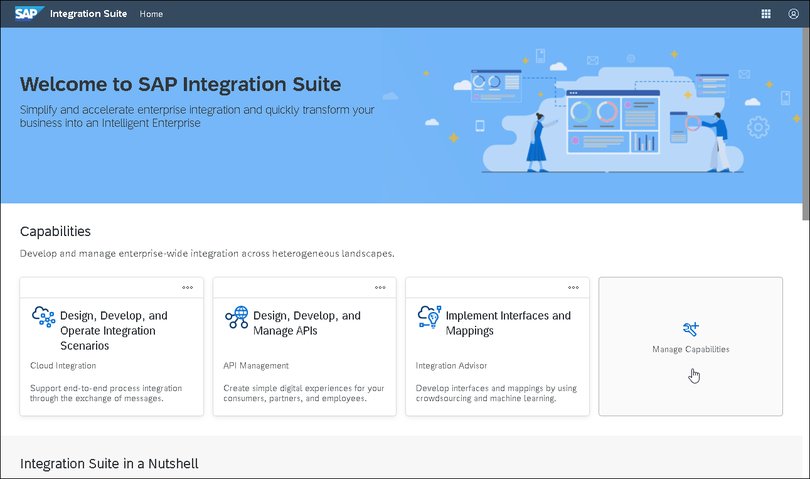
Task: Click the Cloud Integration card icon
Action: pos(43,316)
